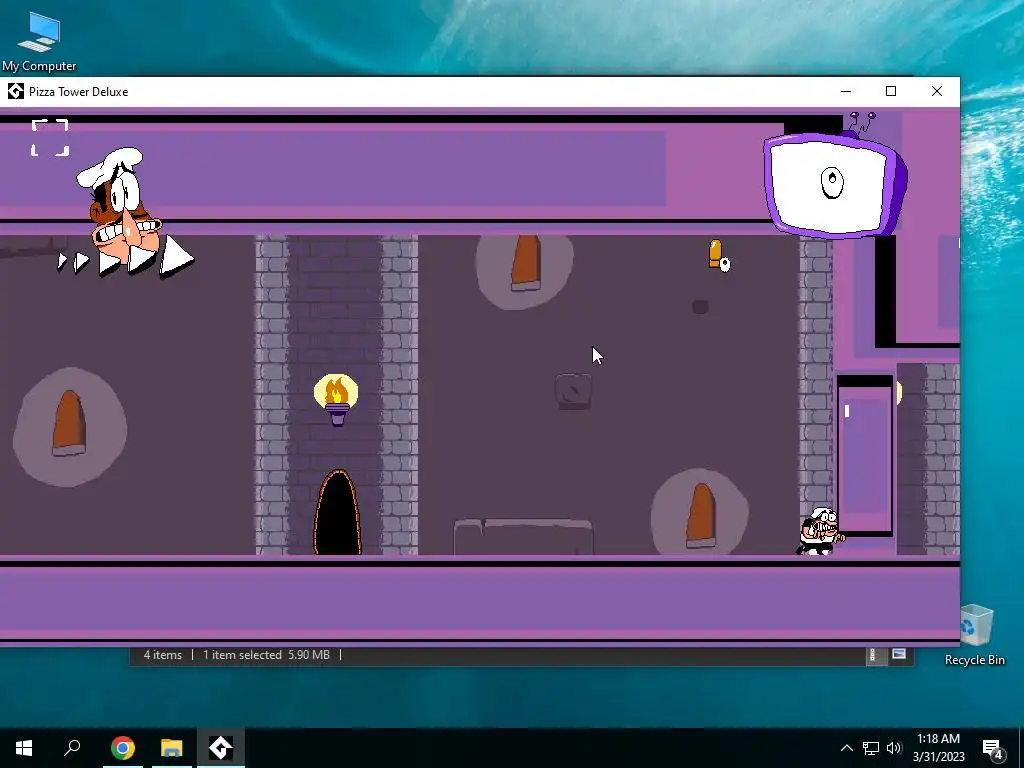Viewport: 1024px width, 768px height.
Task: Click the small Peppino character near door
Action: 820,531
